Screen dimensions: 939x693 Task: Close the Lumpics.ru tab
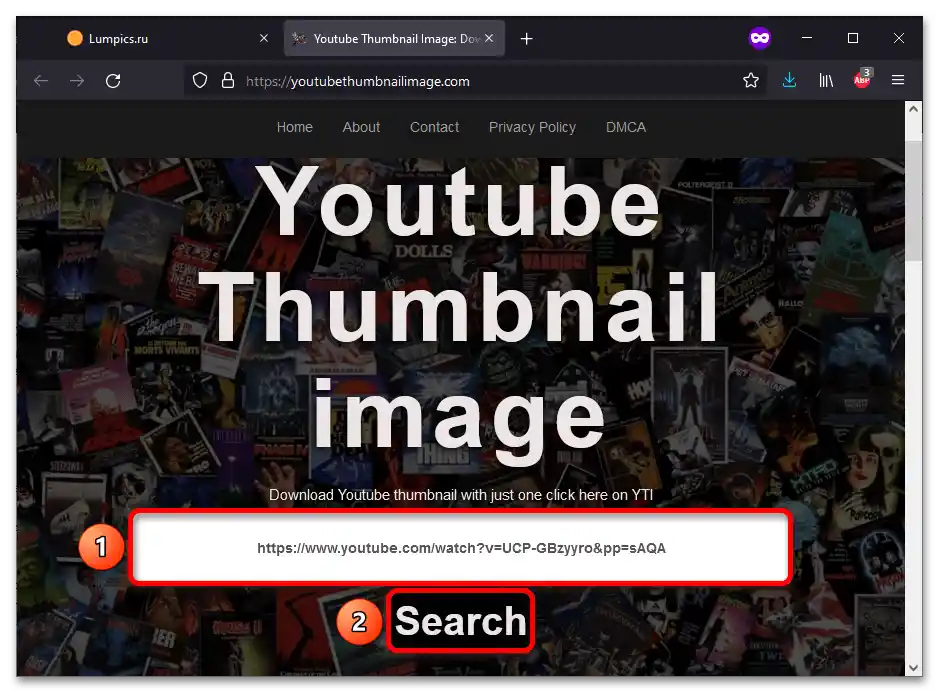pos(263,38)
